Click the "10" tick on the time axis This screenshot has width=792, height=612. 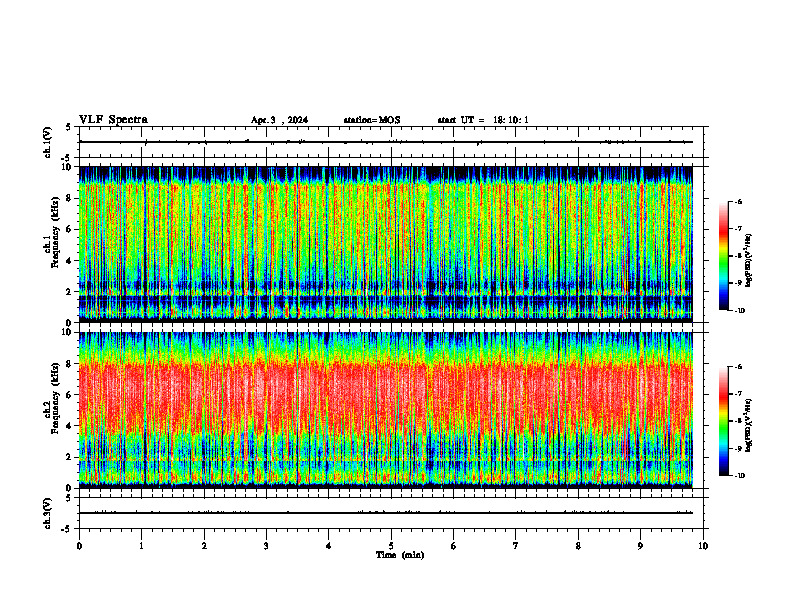[x=703, y=546]
